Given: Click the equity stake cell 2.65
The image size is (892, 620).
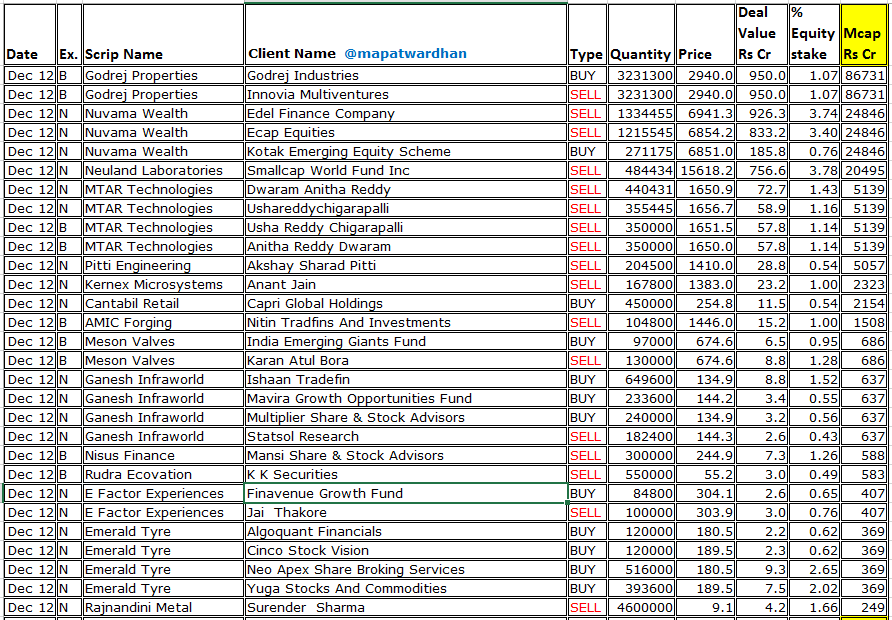Looking at the screenshot, I should 814,569.
